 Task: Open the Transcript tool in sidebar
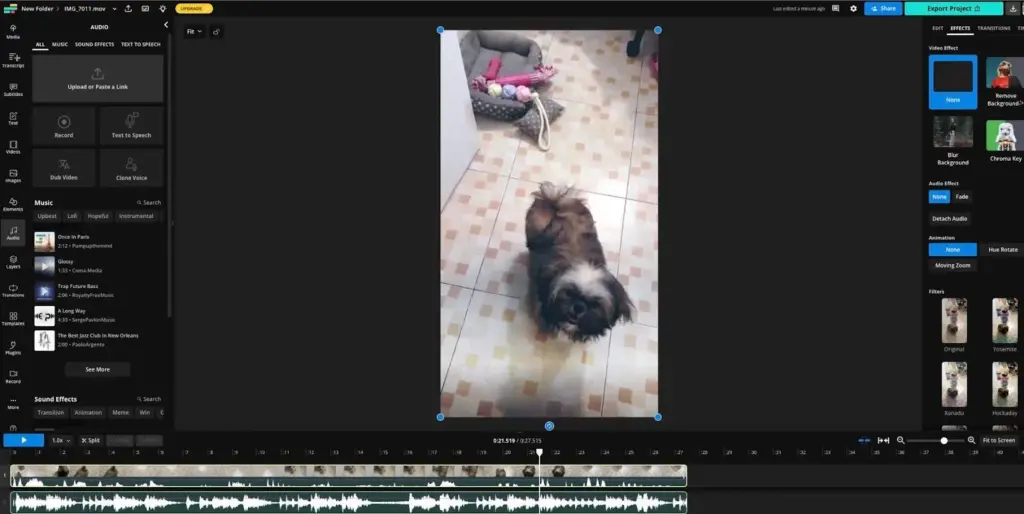click(x=13, y=60)
